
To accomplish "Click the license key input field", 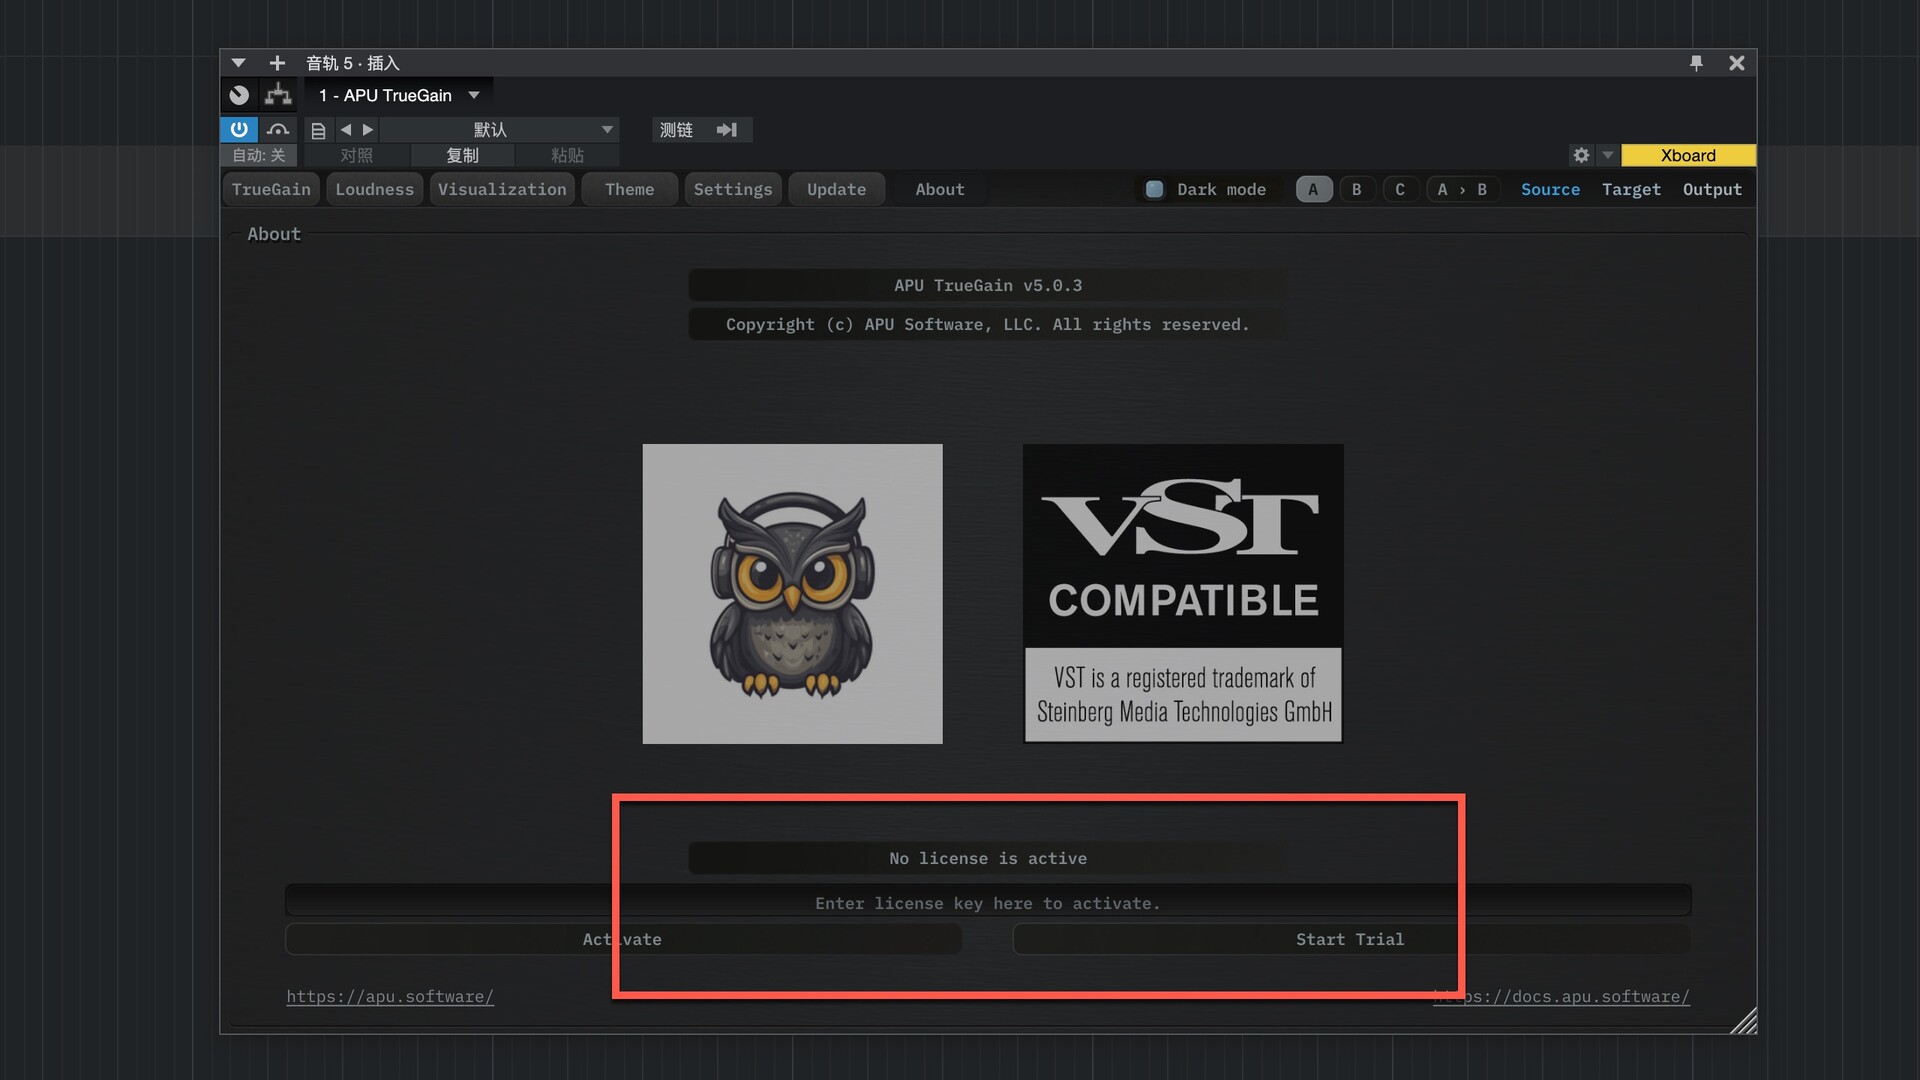I will pos(987,903).
